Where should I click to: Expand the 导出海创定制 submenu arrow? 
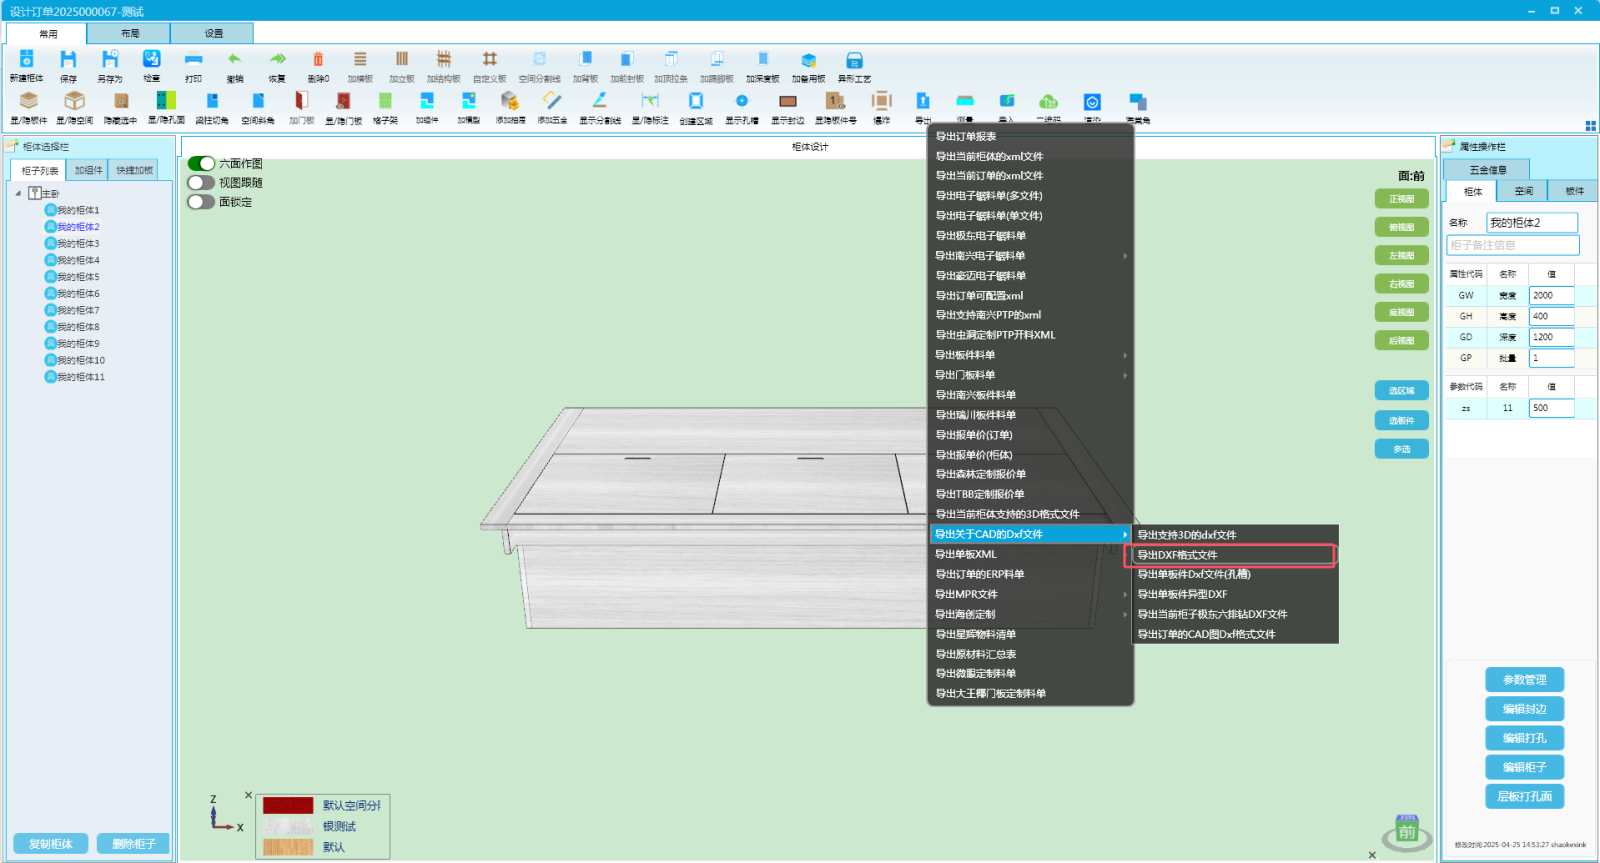point(1125,614)
